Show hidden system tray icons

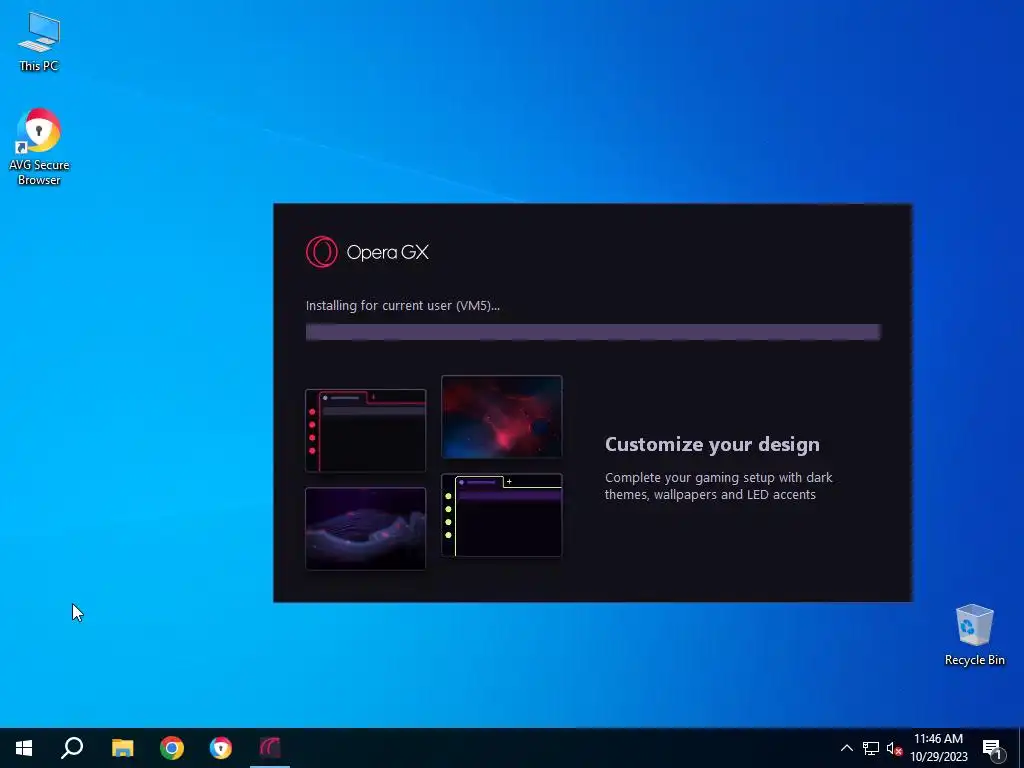click(x=846, y=748)
